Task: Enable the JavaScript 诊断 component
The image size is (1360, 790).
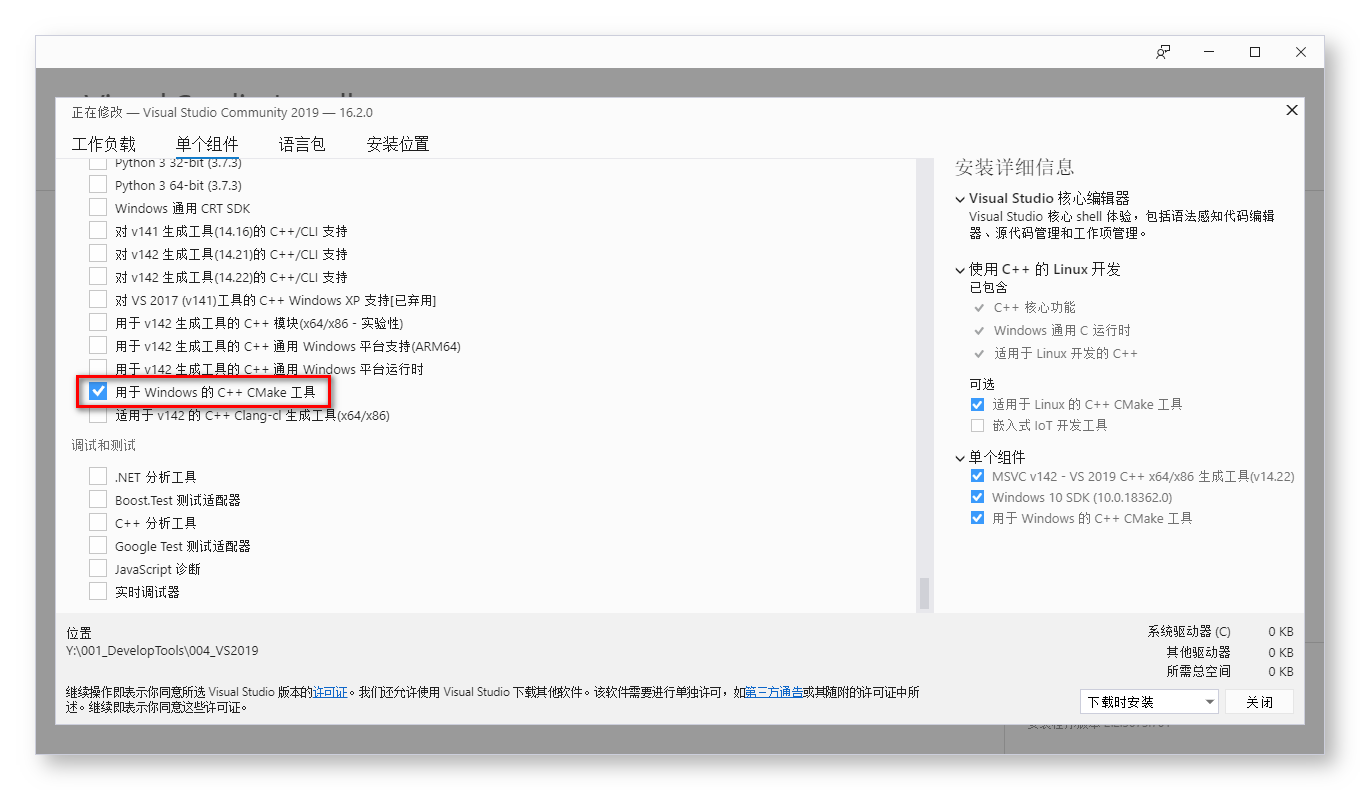Action: pyautogui.click(x=98, y=567)
